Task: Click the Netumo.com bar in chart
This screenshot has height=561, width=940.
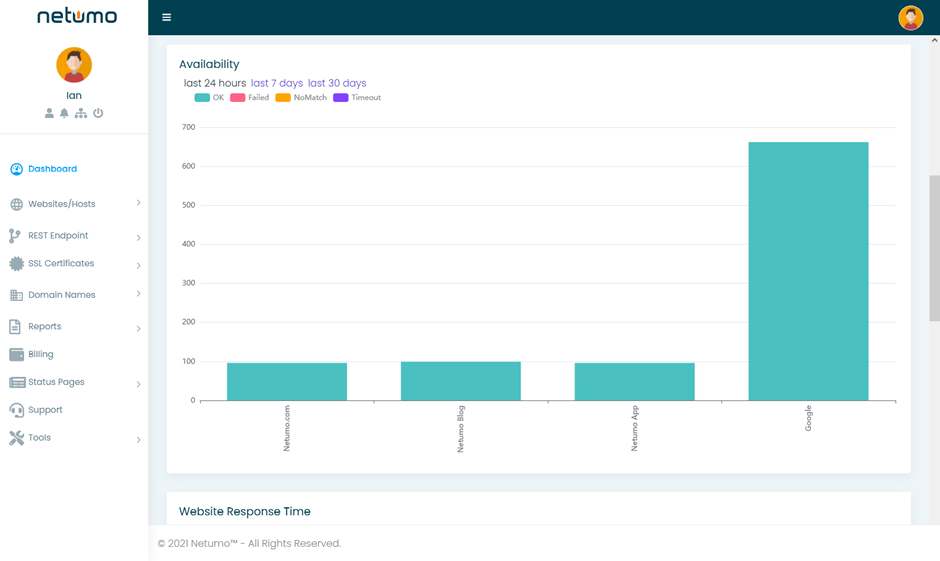Action: [287, 382]
